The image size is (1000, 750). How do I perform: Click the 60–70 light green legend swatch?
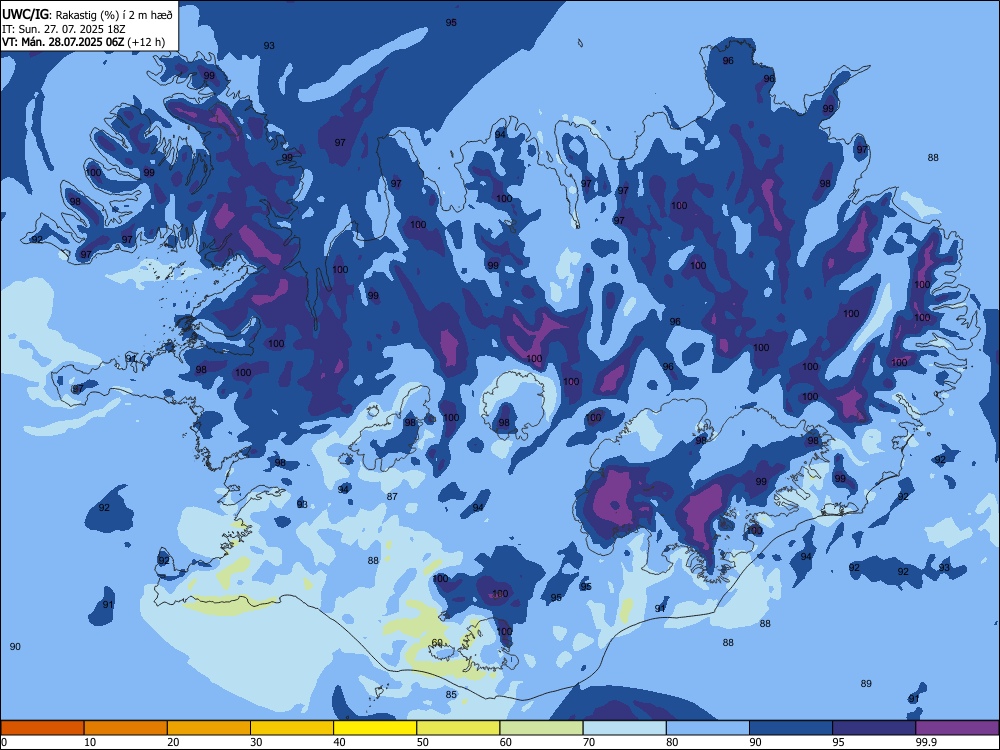[541, 728]
